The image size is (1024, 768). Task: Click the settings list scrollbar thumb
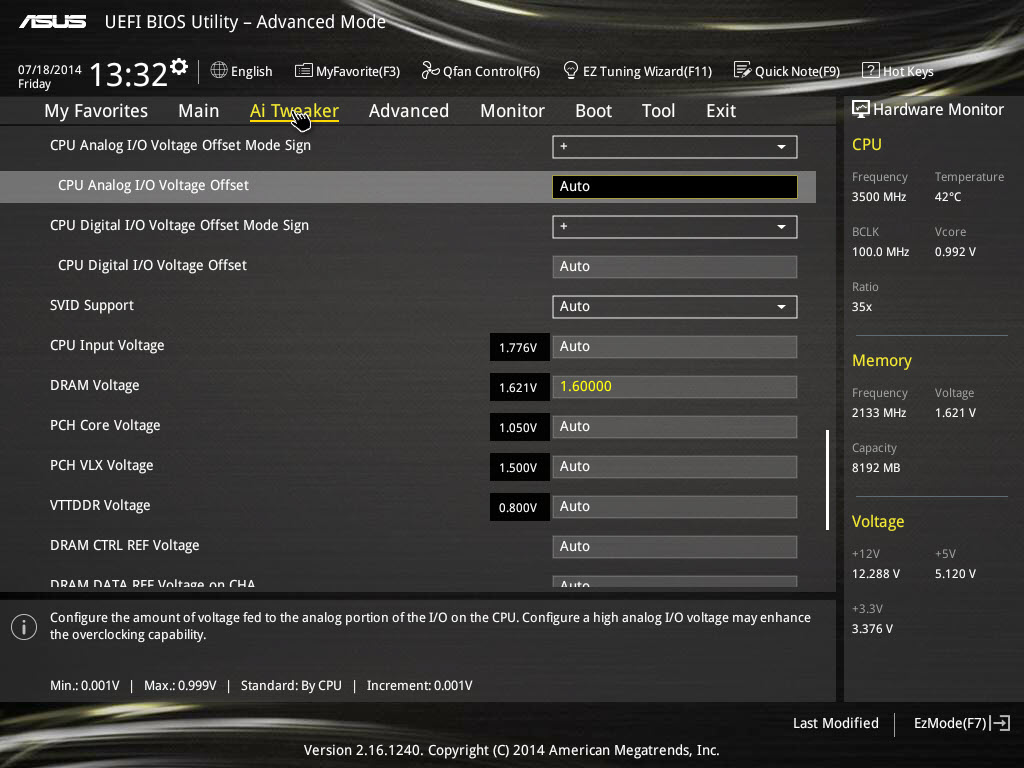point(827,479)
